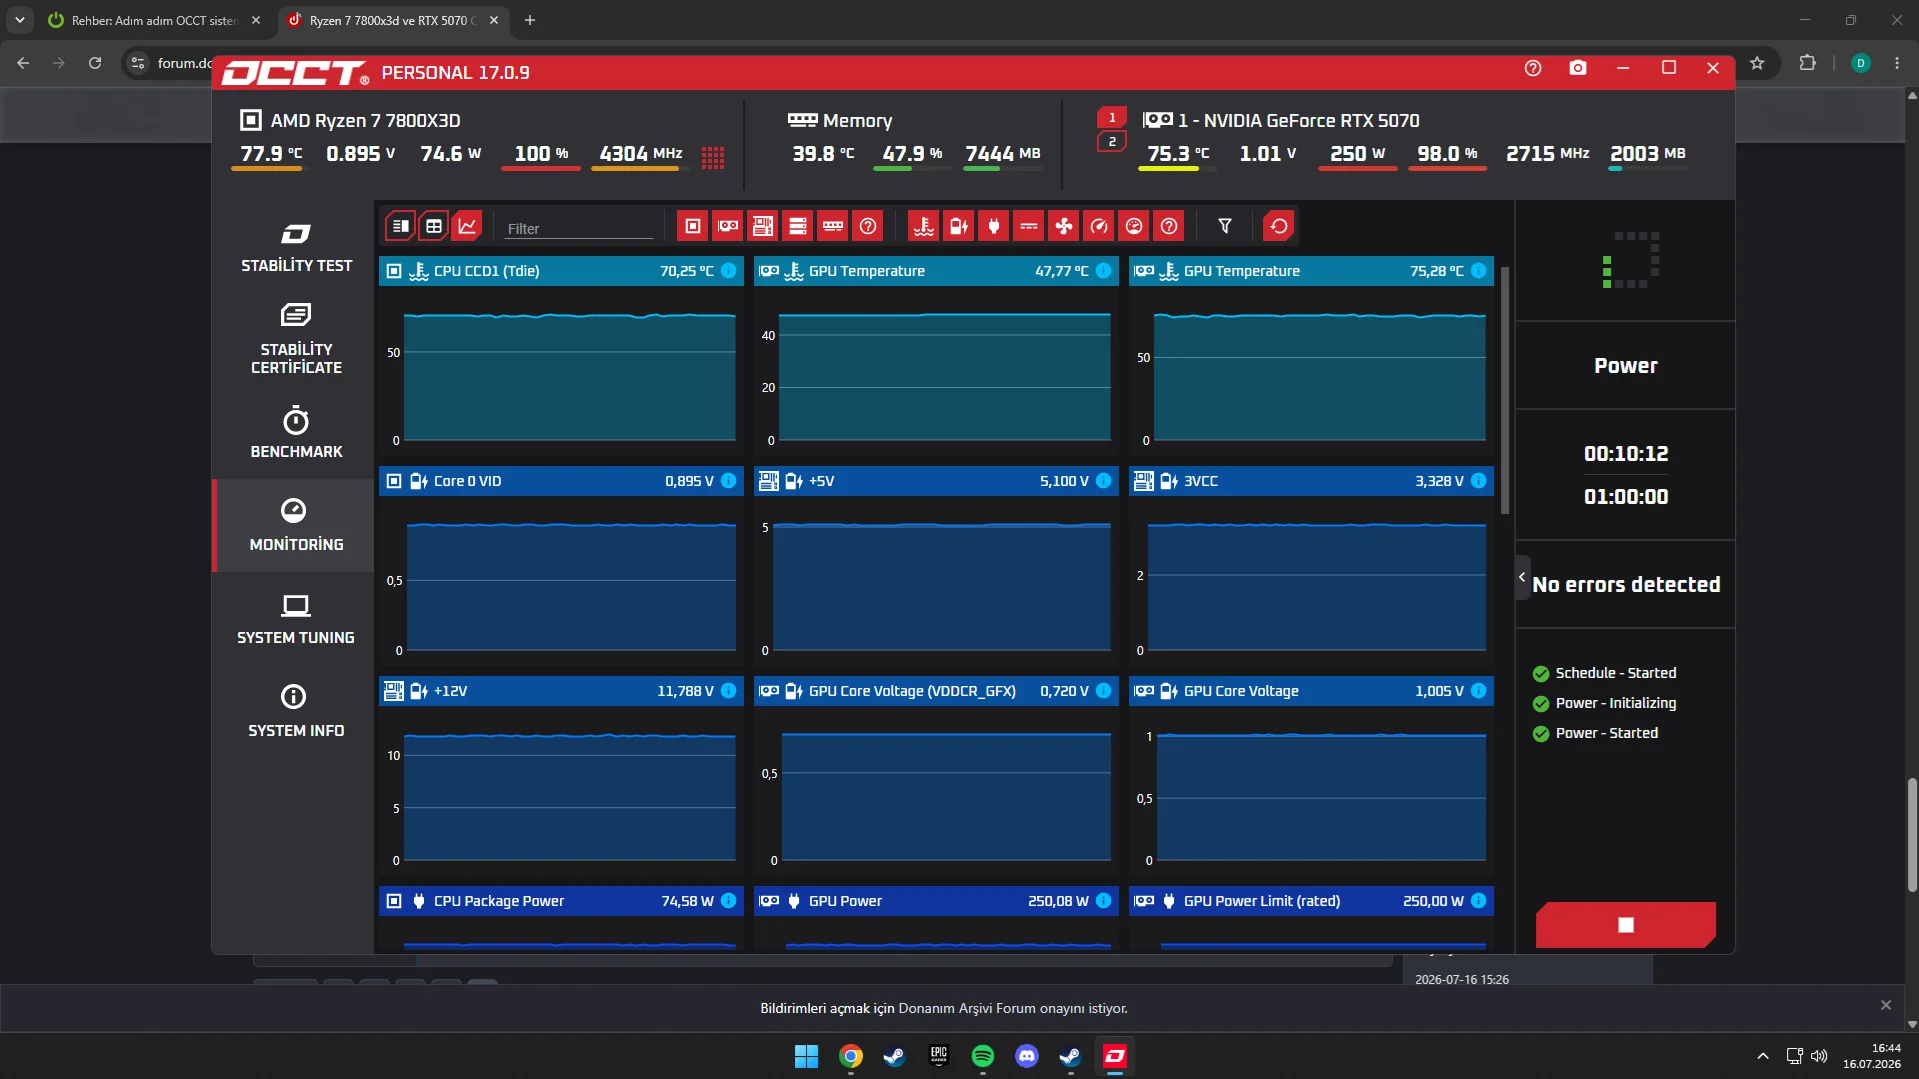Open the Windows Start menu
Viewport: 1919px width, 1079px height.
(806, 1056)
